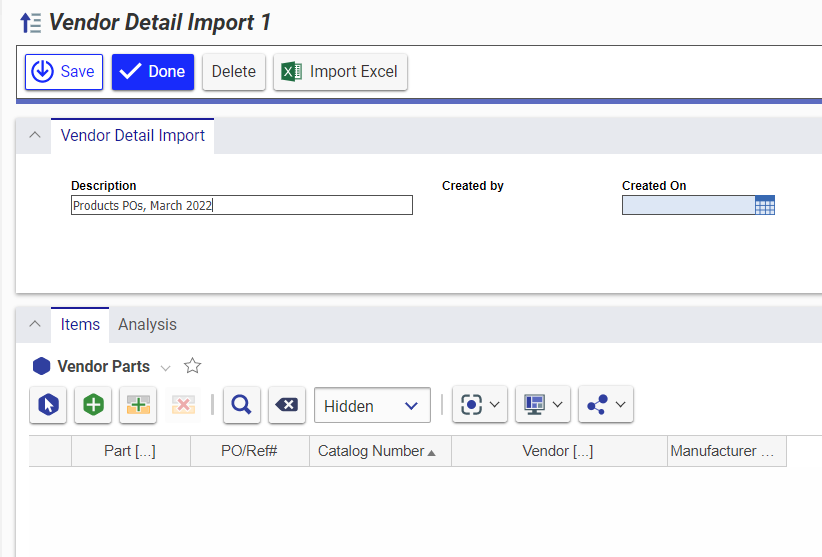
Task: Click the Save button
Action: [64, 72]
